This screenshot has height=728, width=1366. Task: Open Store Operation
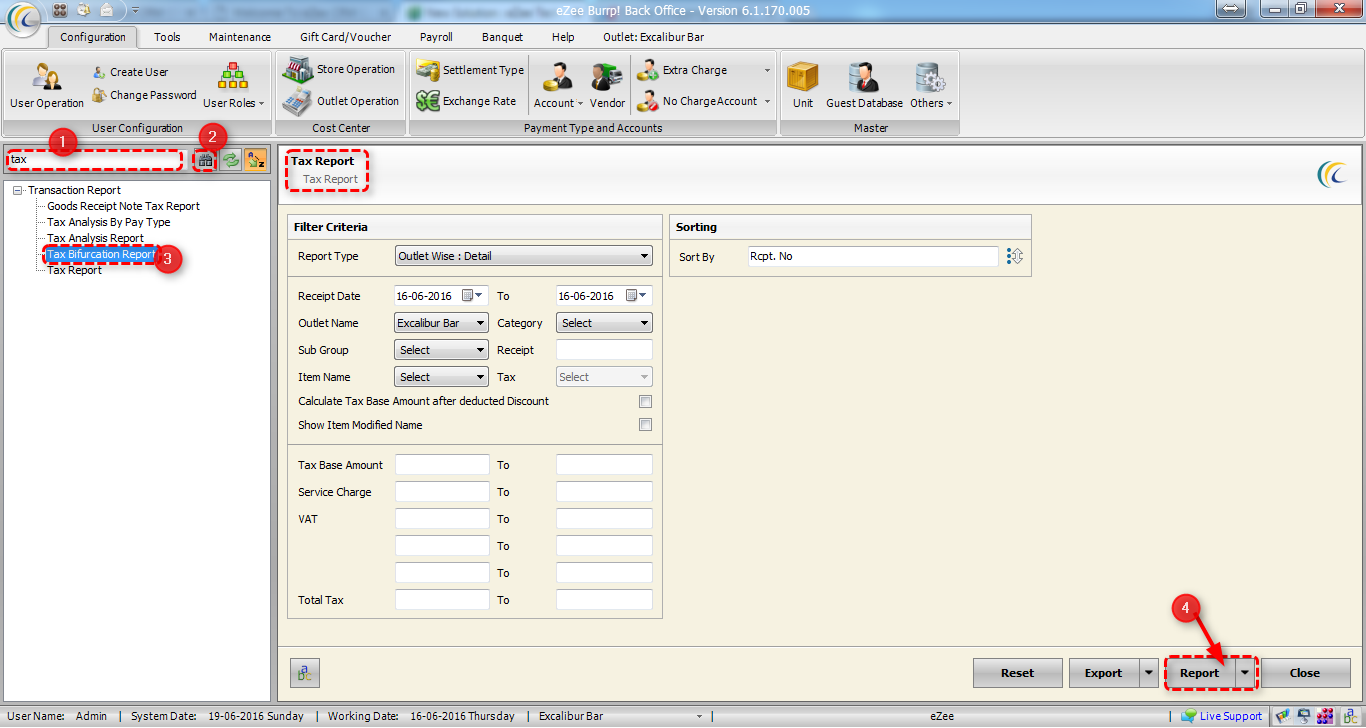(339, 69)
